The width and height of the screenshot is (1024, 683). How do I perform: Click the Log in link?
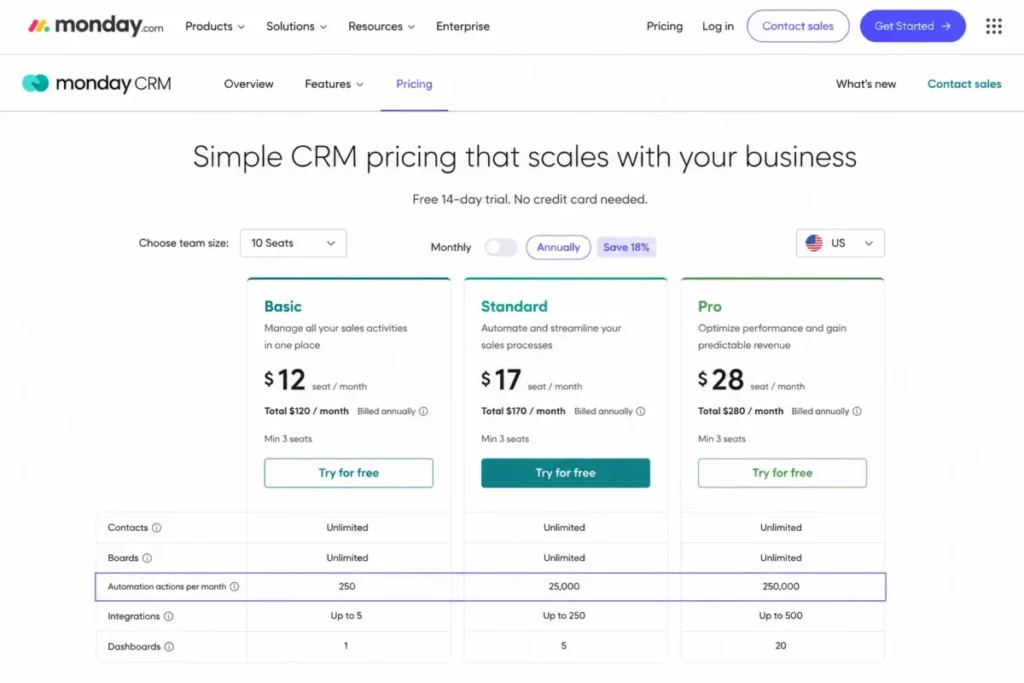718,26
